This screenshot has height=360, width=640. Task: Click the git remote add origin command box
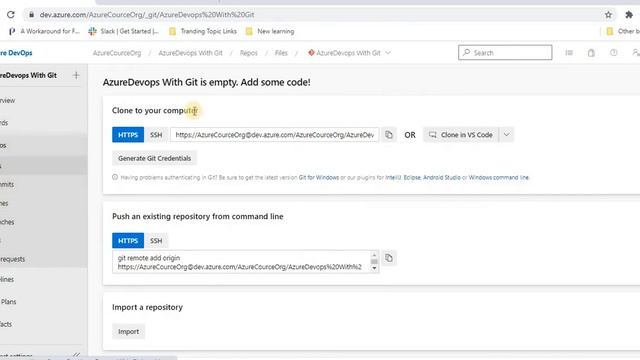click(x=242, y=262)
